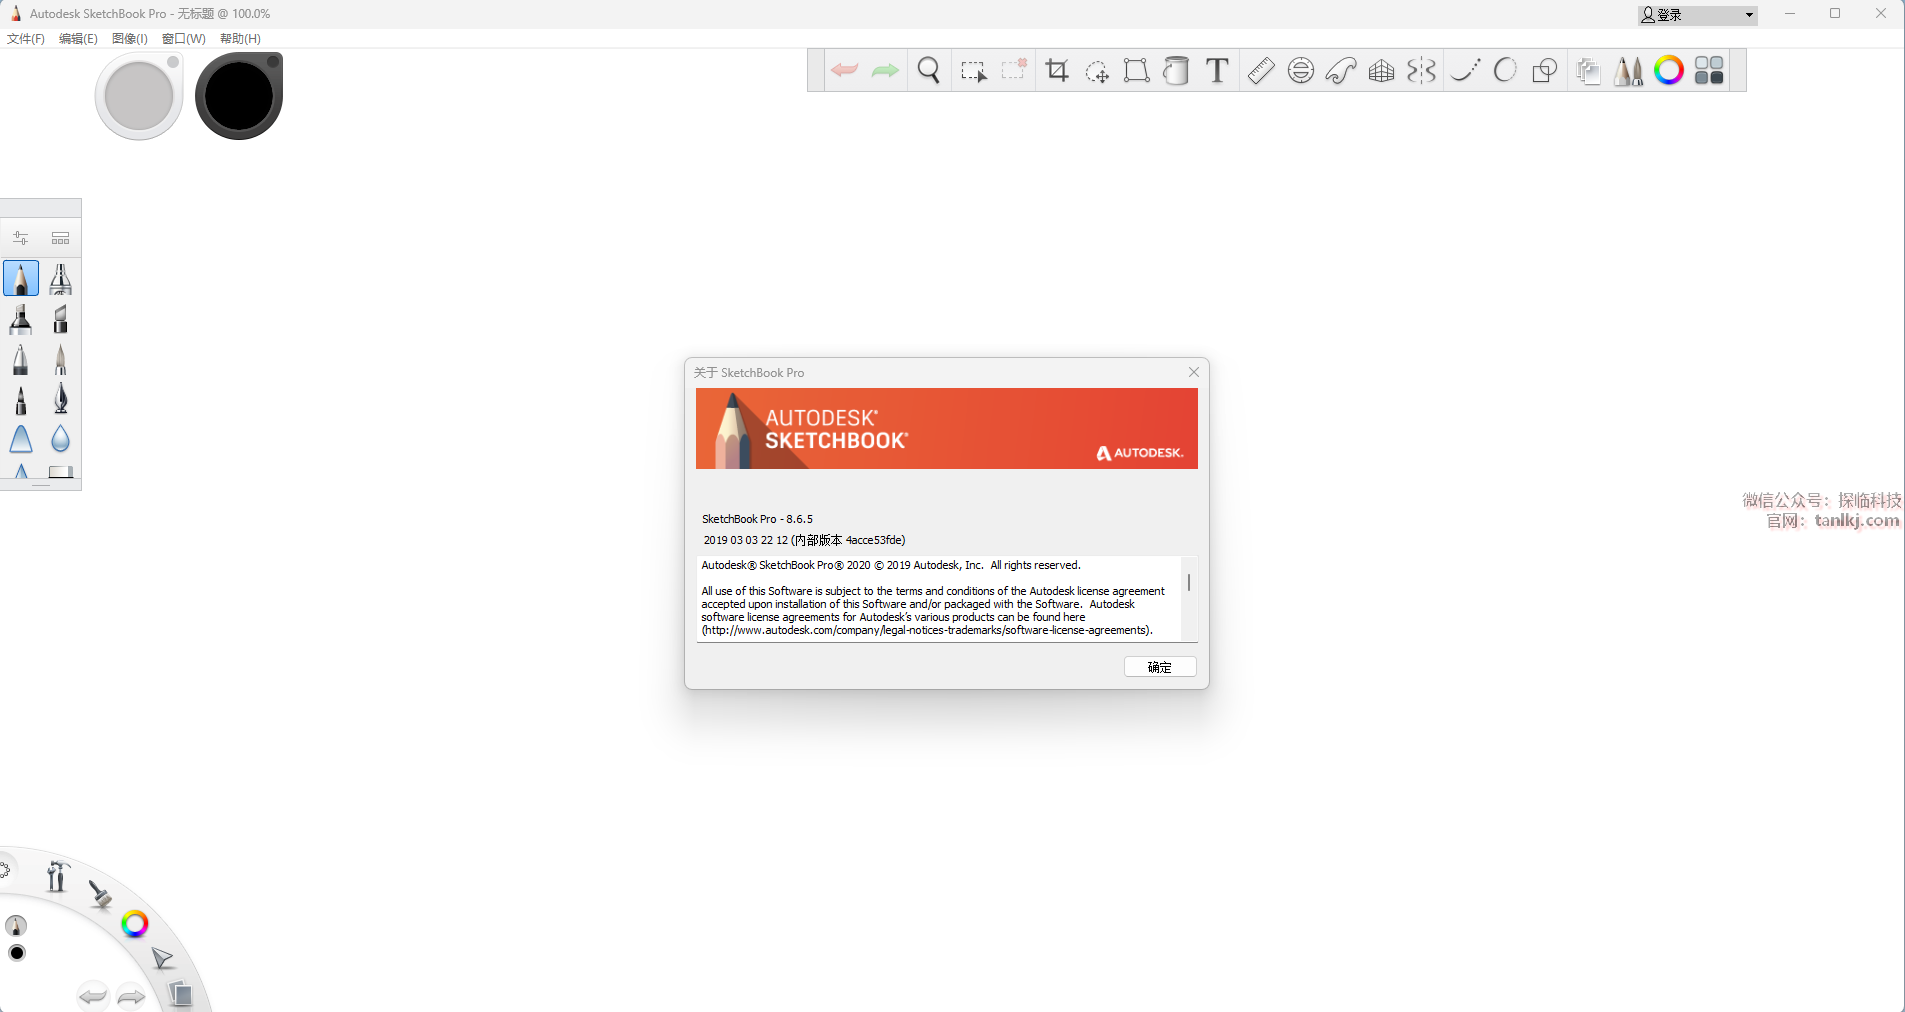Click 确定 in the About dialog
The height and width of the screenshot is (1012, 1905).
(1160, 667)
